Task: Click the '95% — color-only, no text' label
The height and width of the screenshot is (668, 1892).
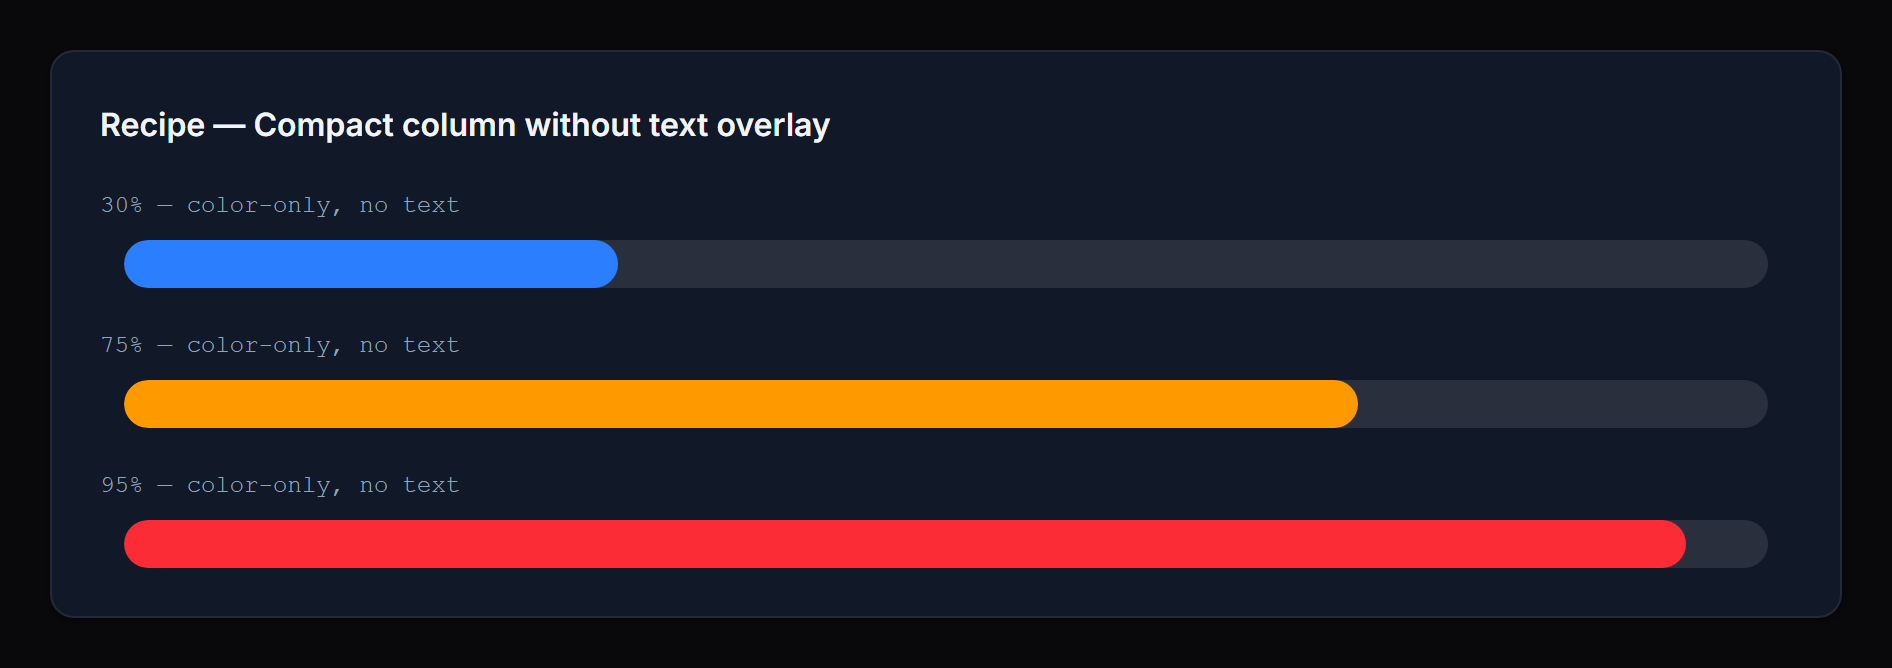Action: pos(280,485)
